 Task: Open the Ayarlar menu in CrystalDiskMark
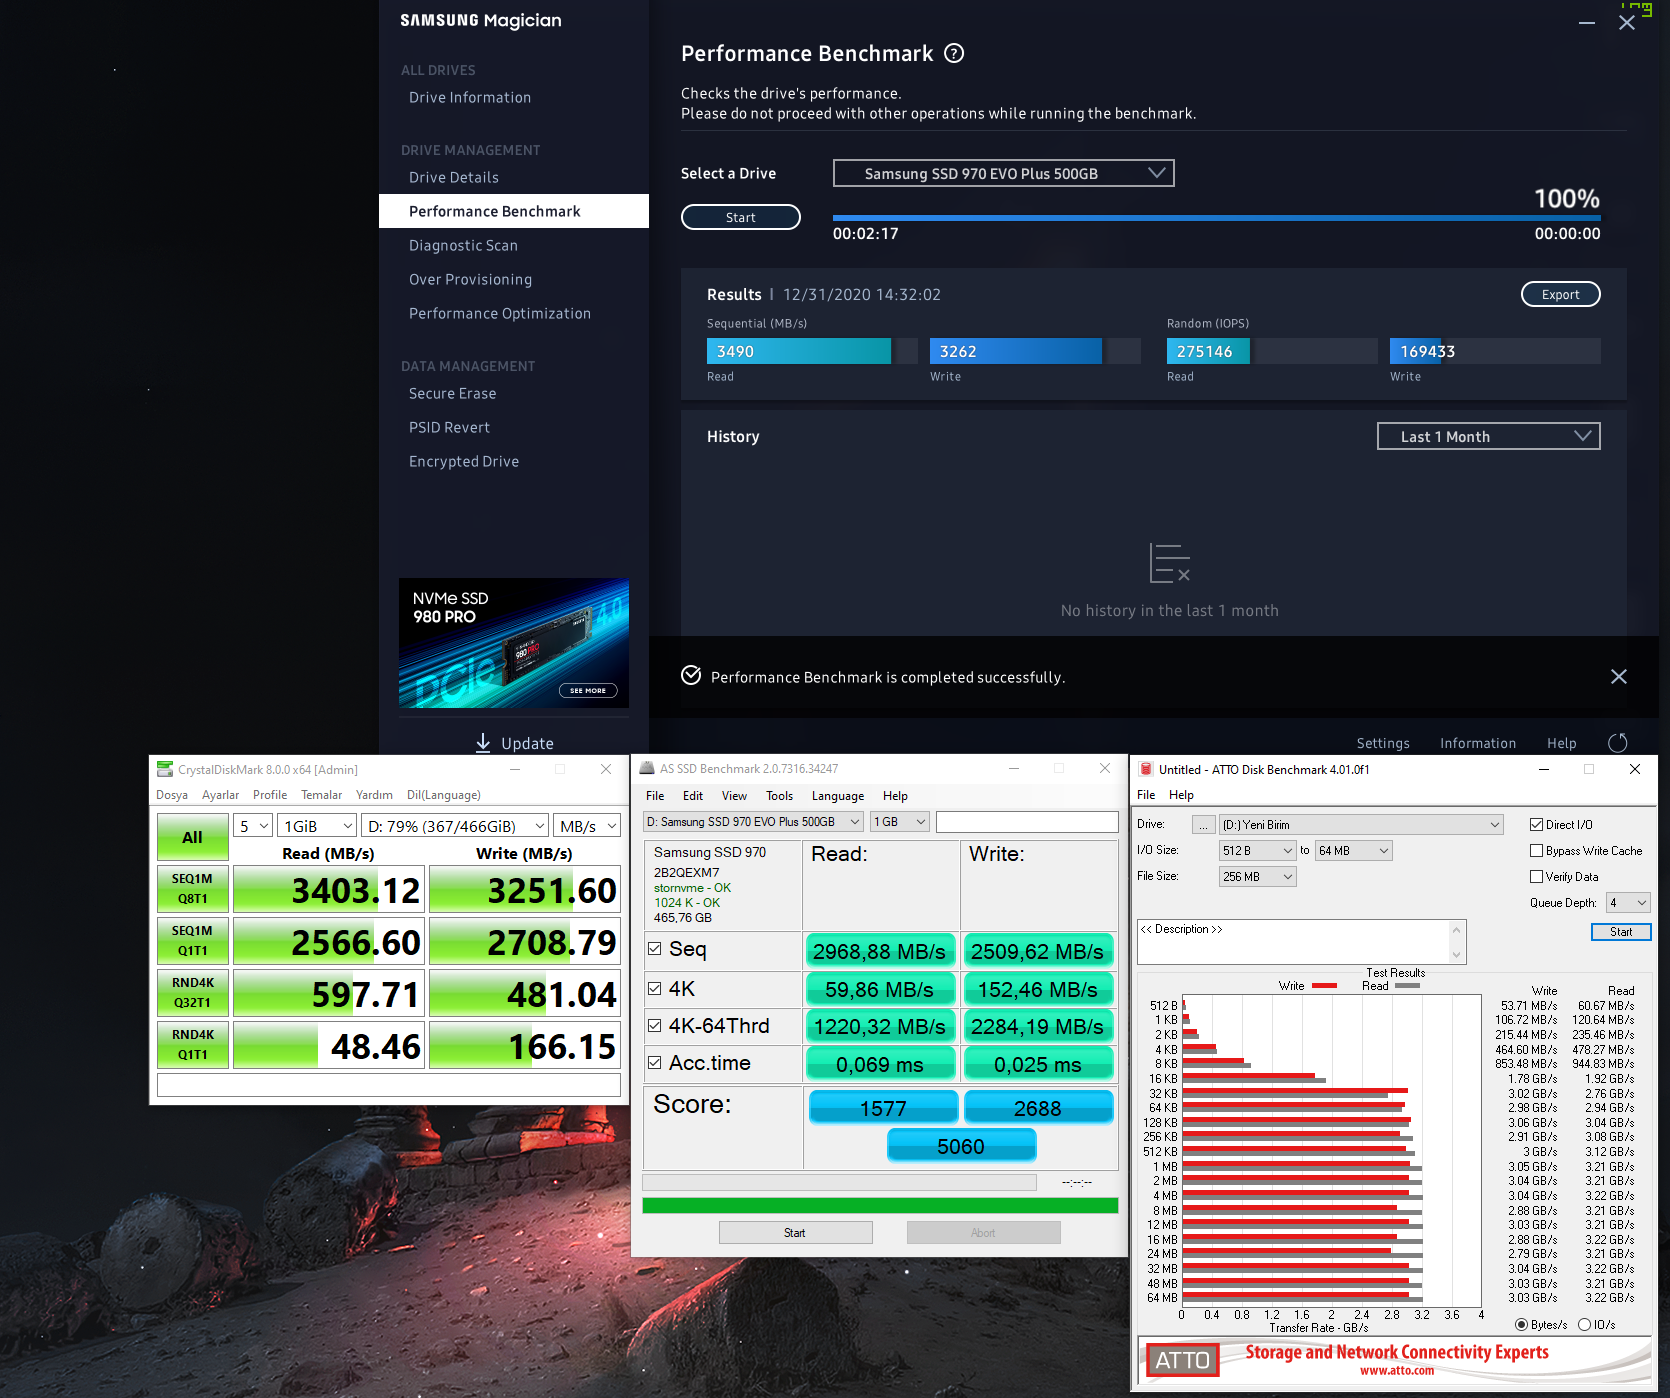pyautogui.click(x=220, y=795)
